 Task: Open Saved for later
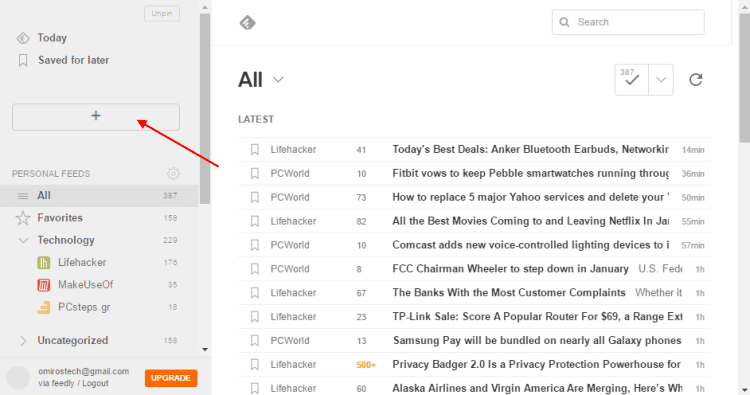tap(74, 60)
